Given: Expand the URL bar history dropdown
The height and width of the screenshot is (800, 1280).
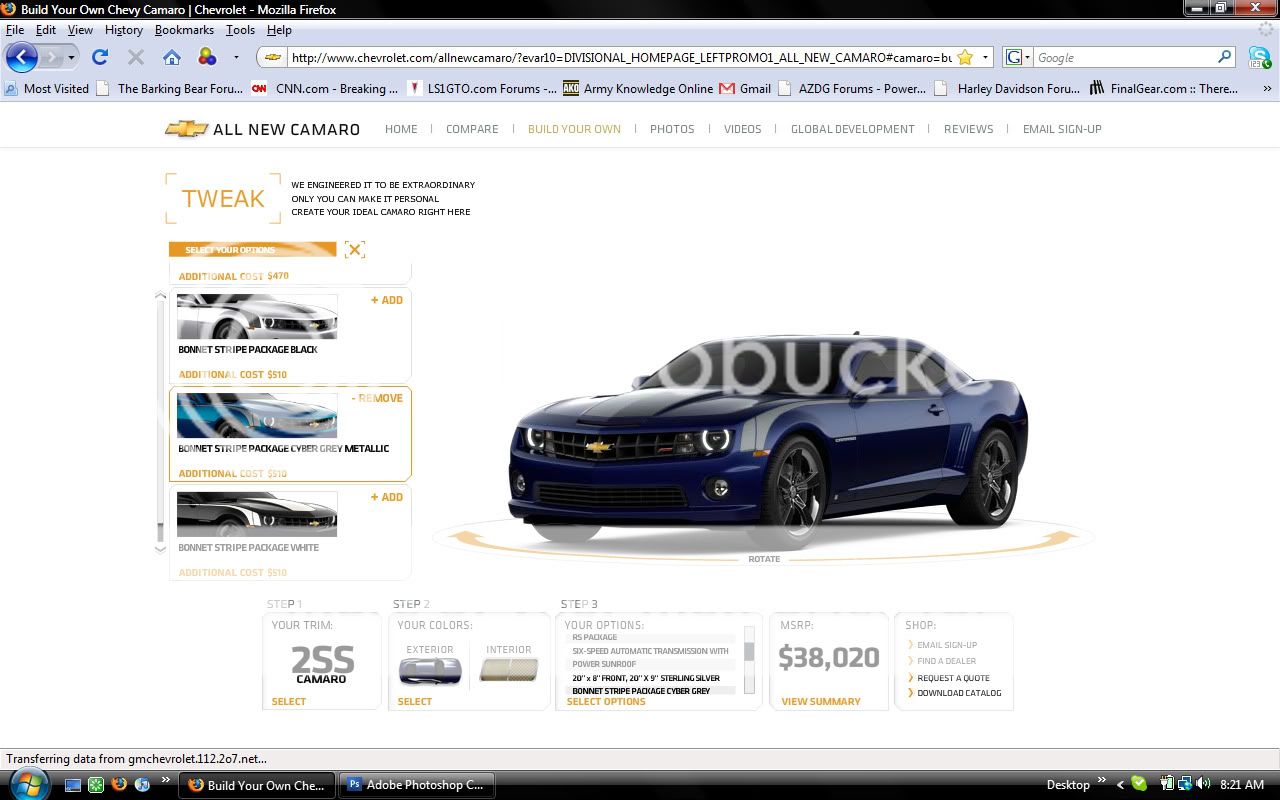Looking at the screenshot, I should [x=985, y=57].
